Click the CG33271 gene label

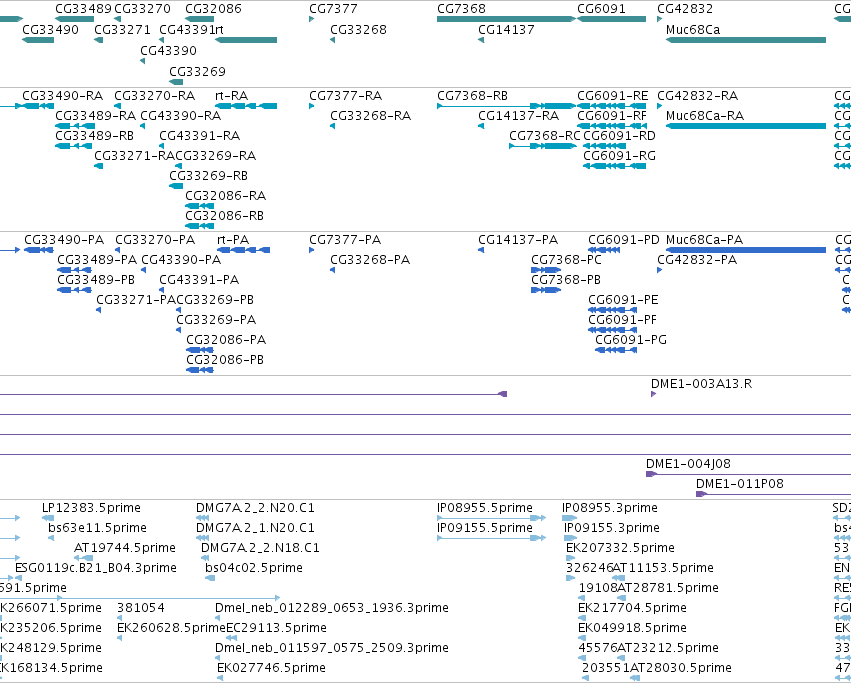tap(122, 29)
